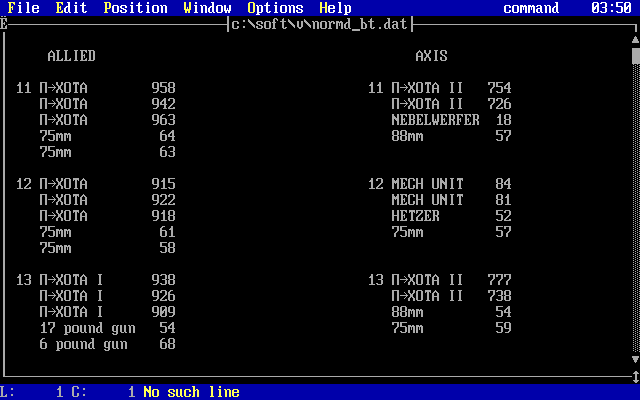640x400 pixels.
Task: Click the value 59
Action: pyautogui.click(x=503, y=328)
